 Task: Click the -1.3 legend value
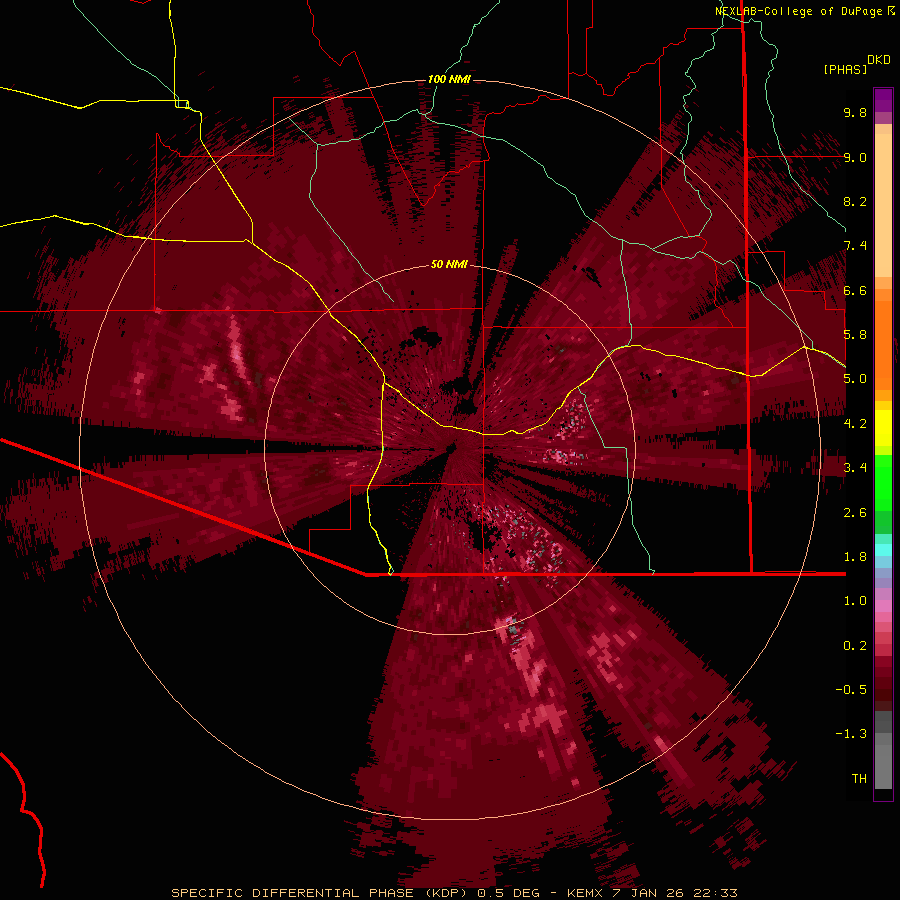pos(851,734)
